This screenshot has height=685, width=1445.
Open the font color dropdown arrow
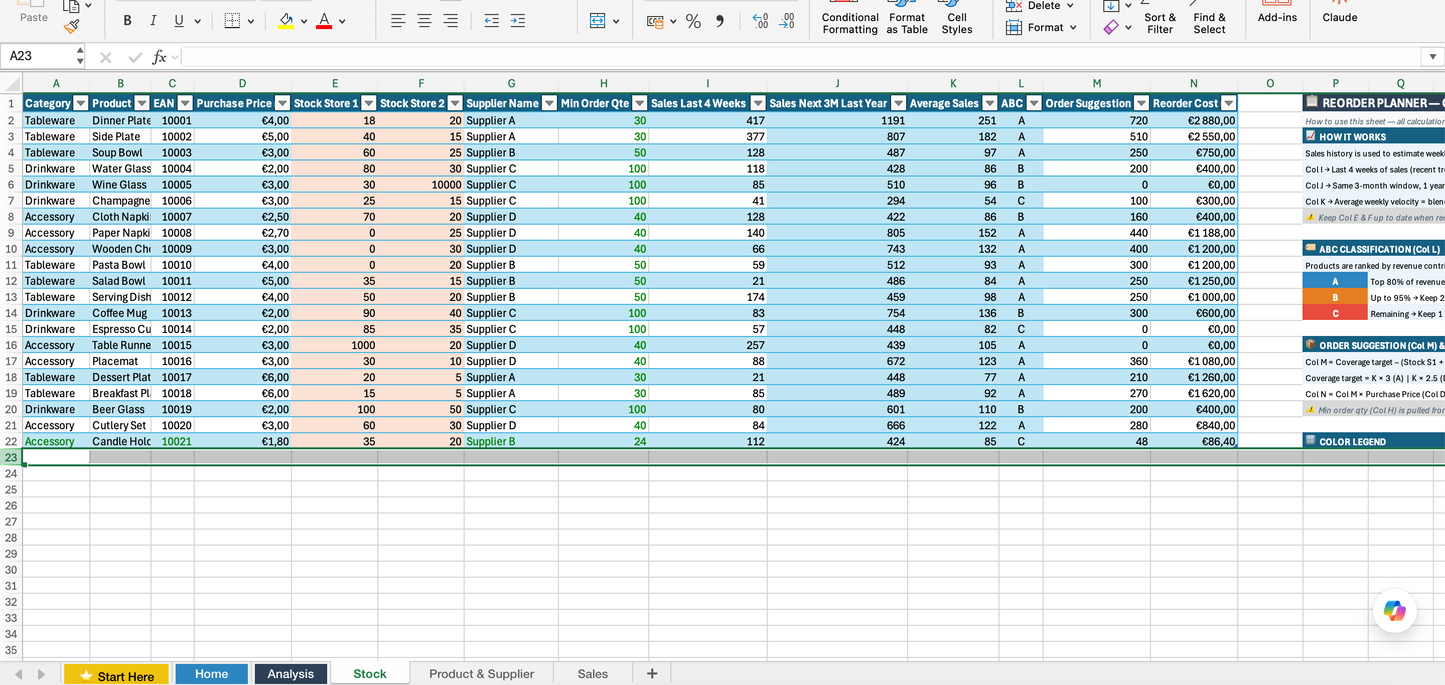tap(342, 21)
